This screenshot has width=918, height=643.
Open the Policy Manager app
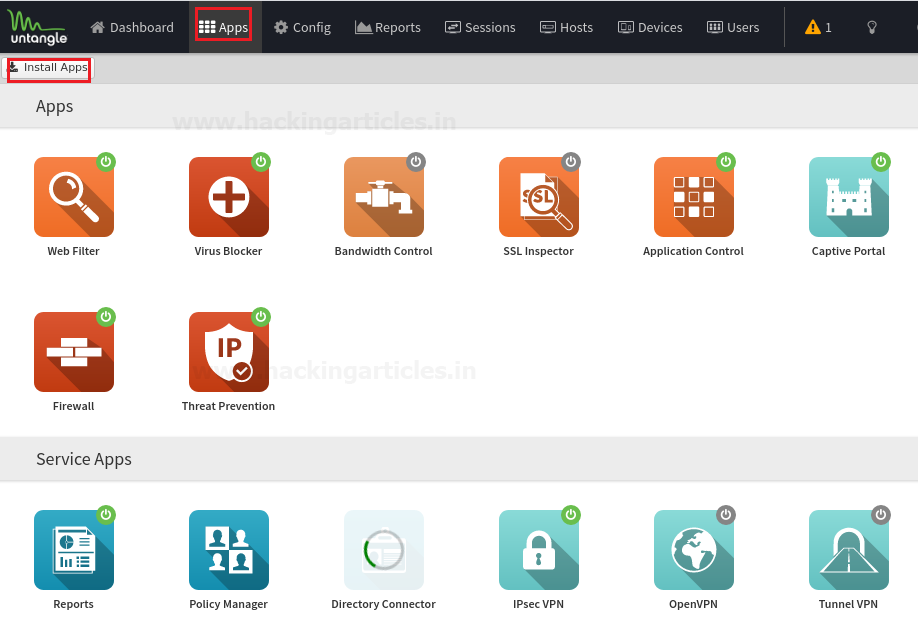pos(229,550)
